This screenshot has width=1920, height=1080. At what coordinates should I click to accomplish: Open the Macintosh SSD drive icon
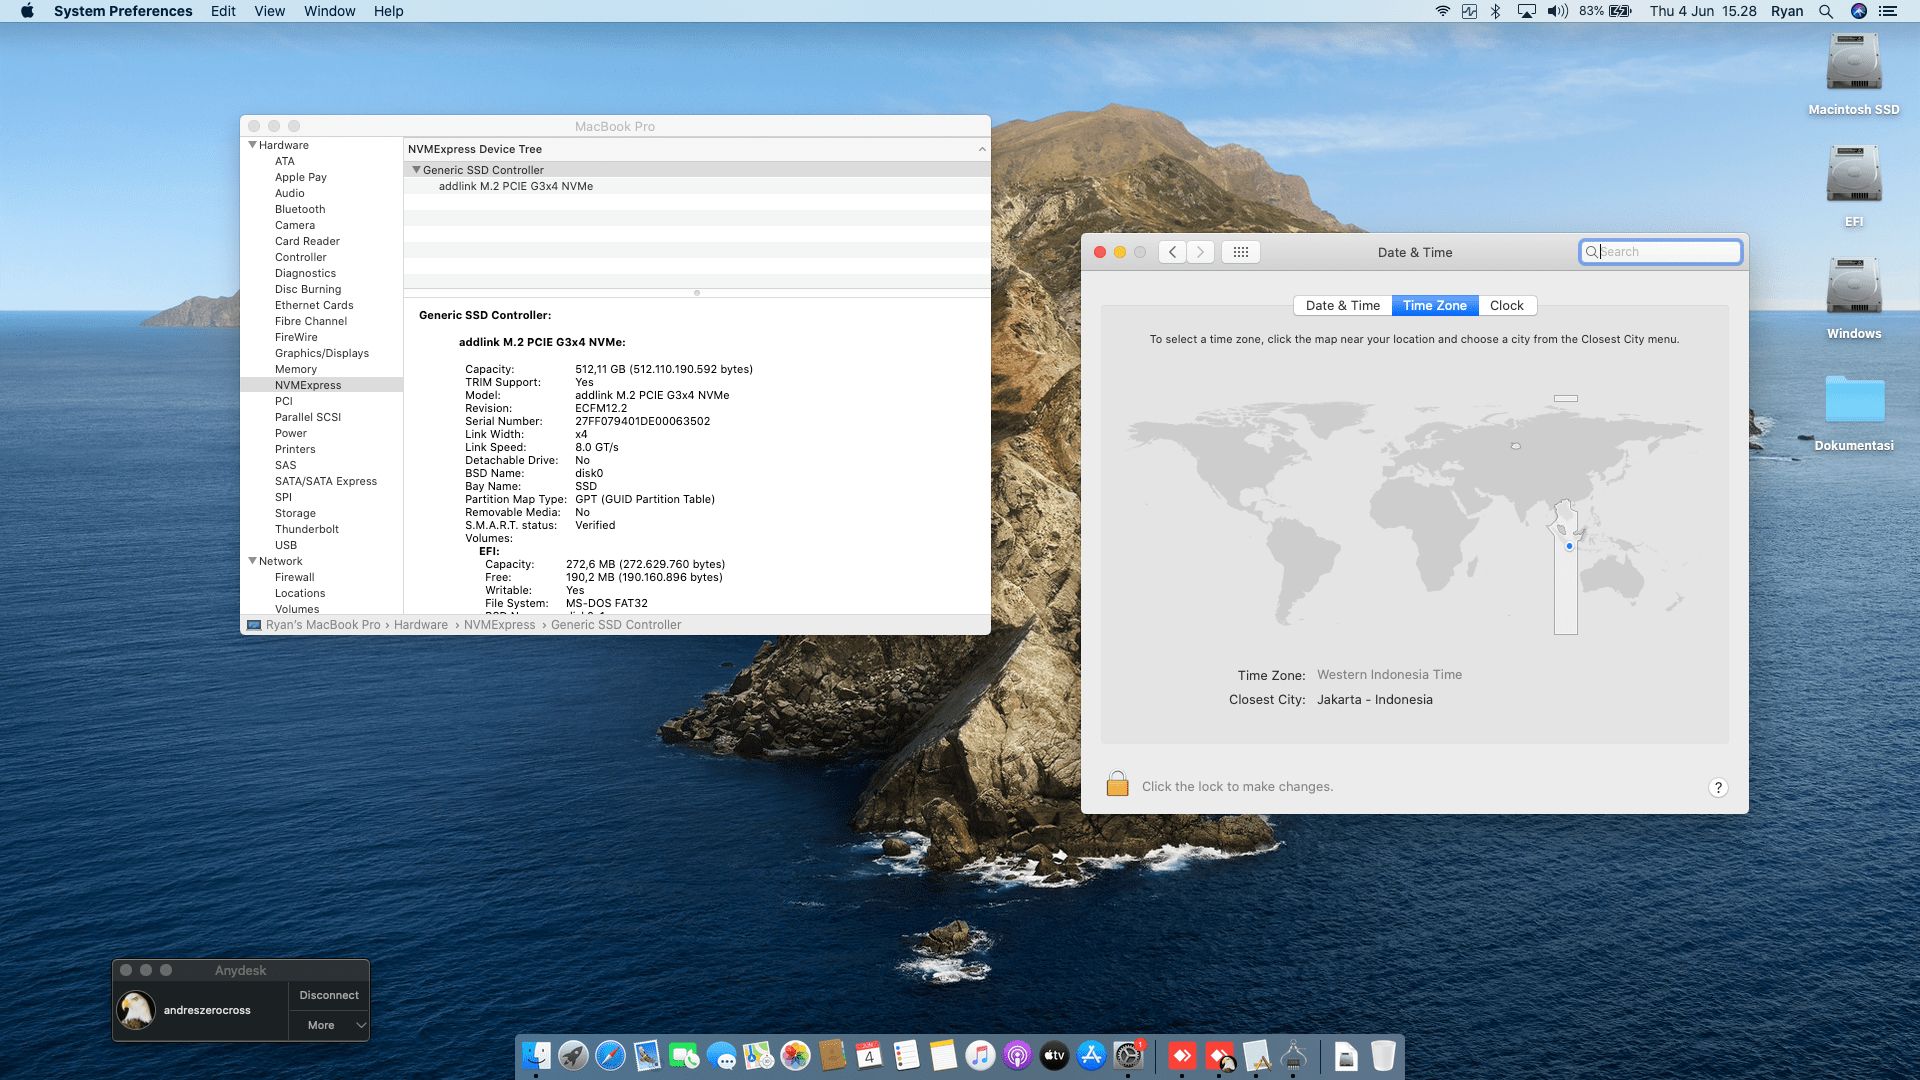click(1853, 64)
